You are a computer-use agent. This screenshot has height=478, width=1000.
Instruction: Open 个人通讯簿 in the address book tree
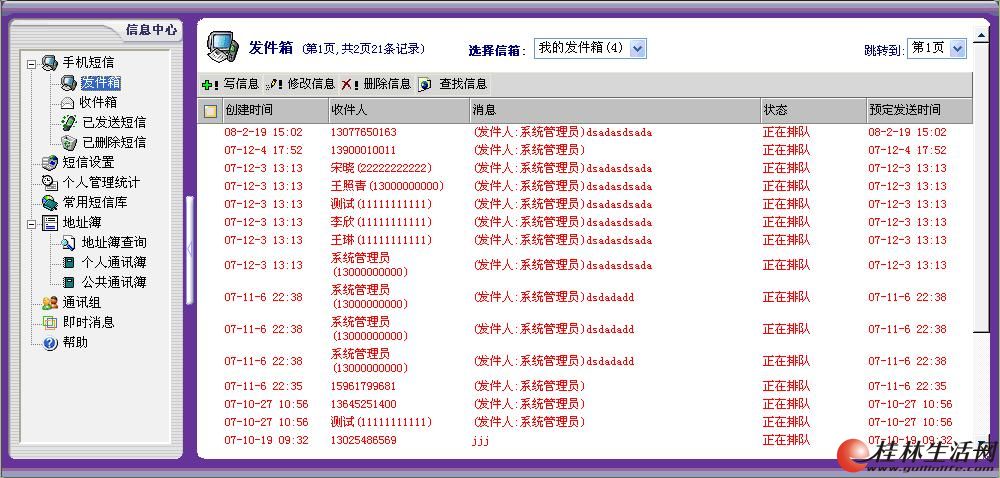(113, 262)
